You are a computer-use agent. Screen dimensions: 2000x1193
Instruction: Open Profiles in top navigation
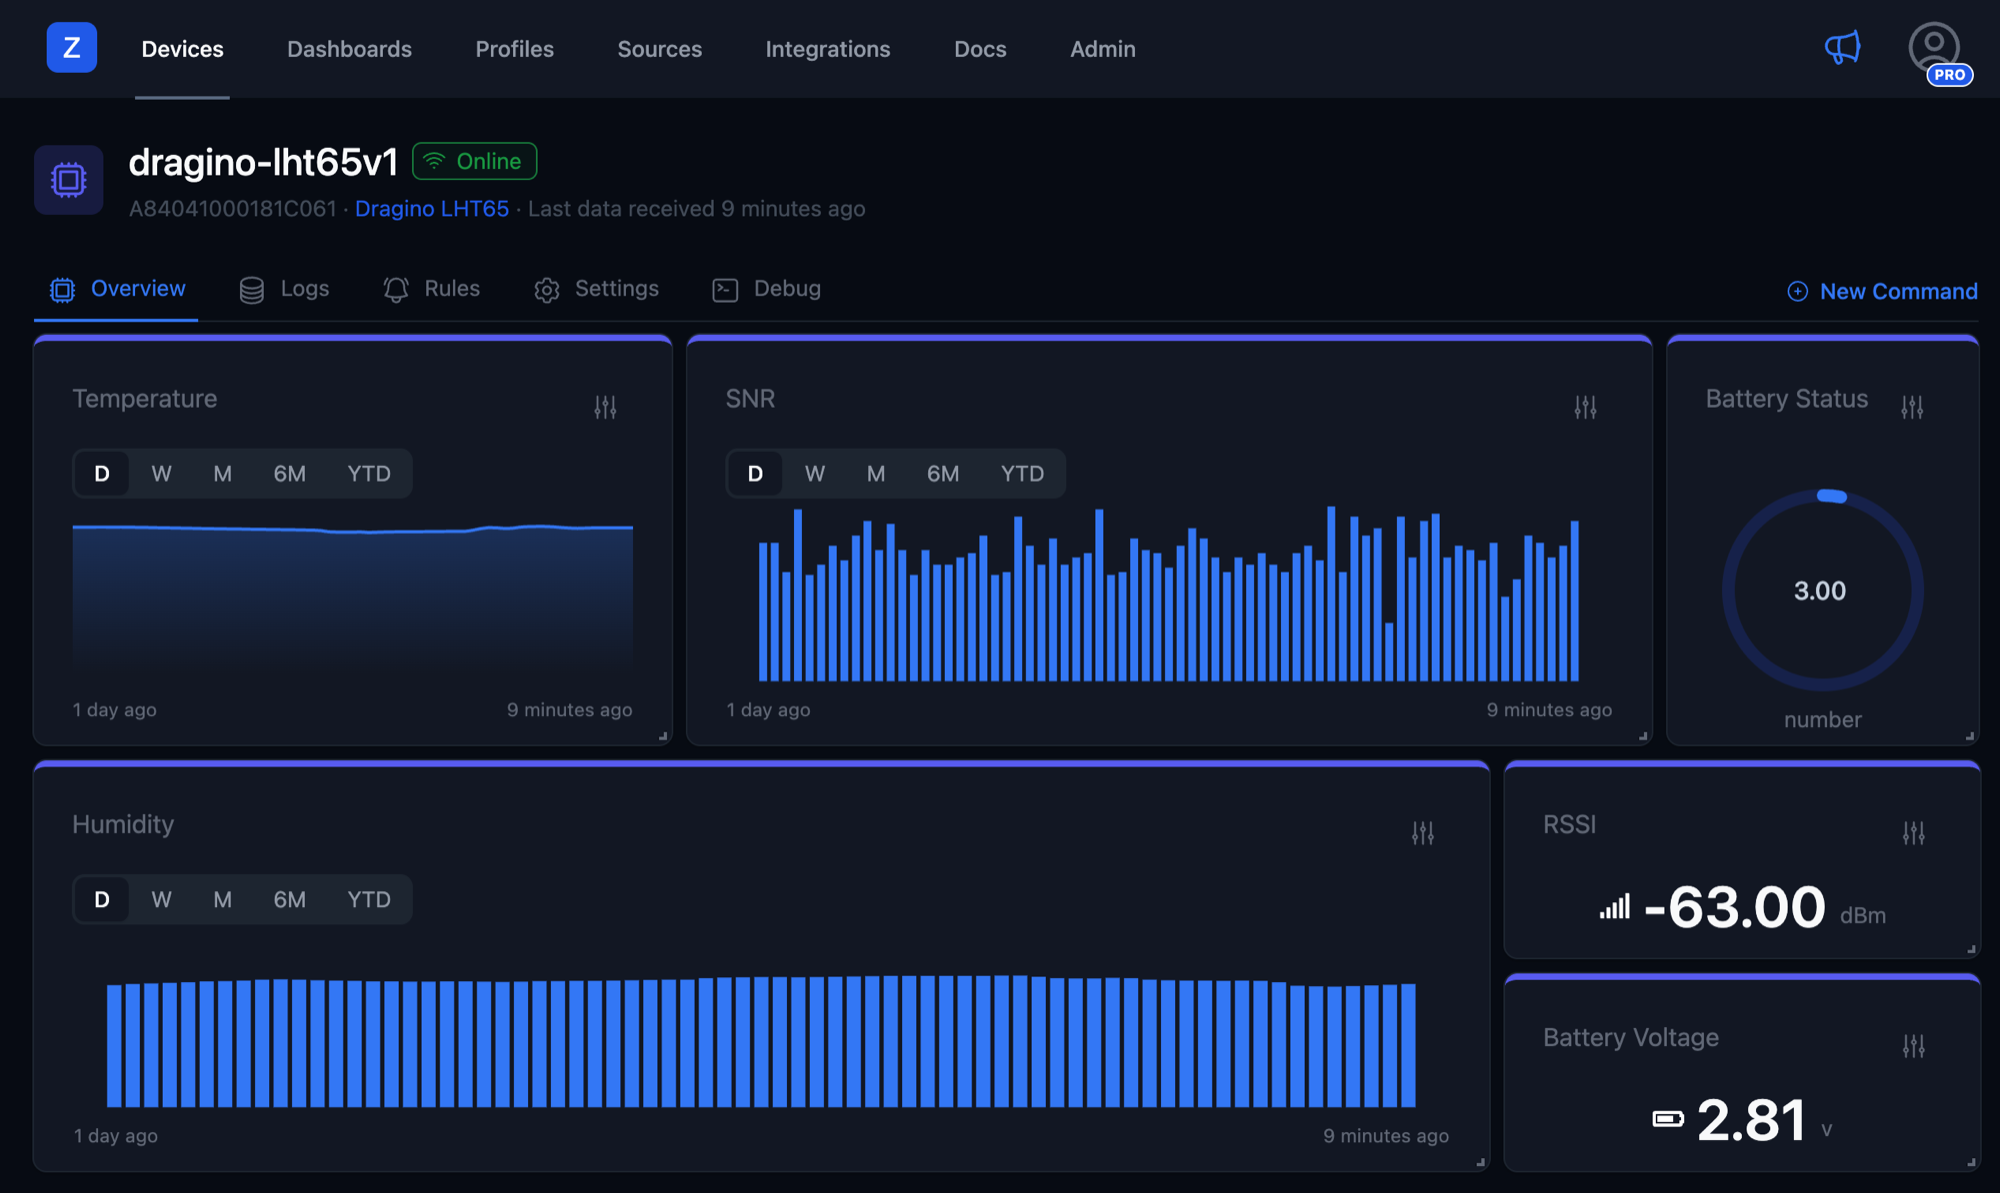coord(514,49)
